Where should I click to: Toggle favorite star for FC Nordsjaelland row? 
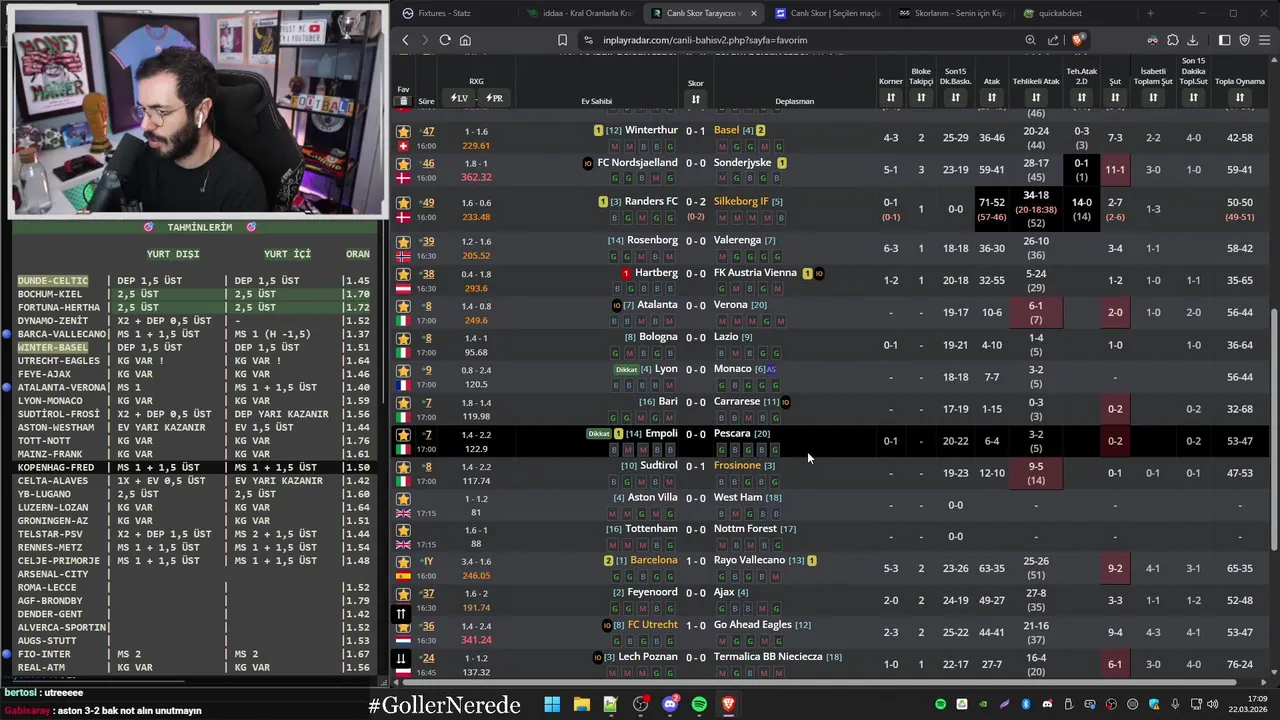tap(403, 163)
